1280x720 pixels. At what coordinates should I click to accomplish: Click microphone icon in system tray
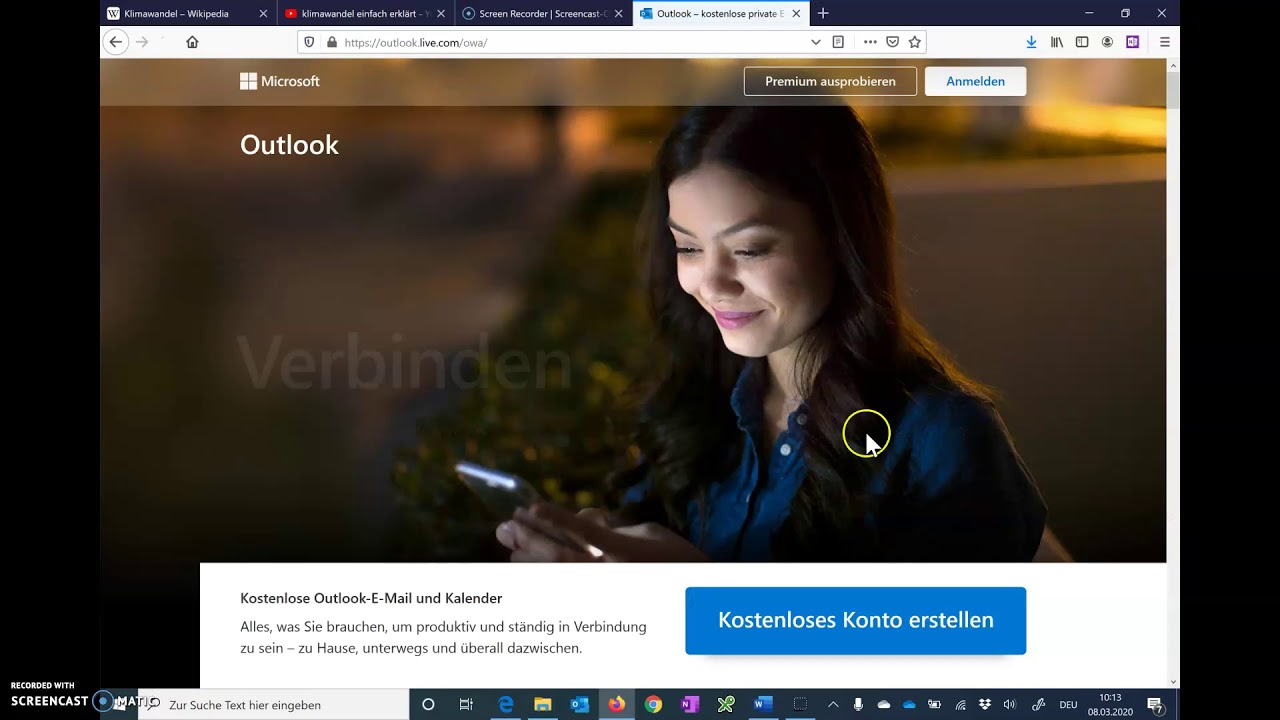click(858, 705)
